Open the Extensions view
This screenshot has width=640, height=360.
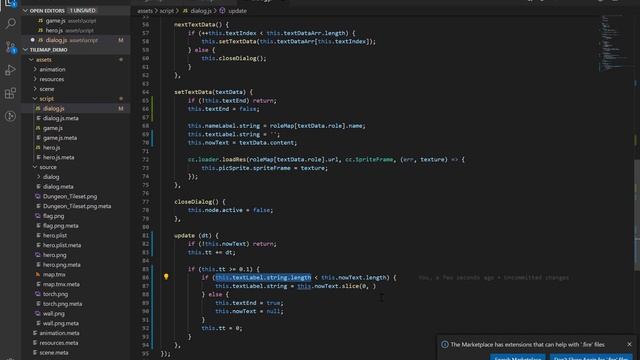coord(11,93)
